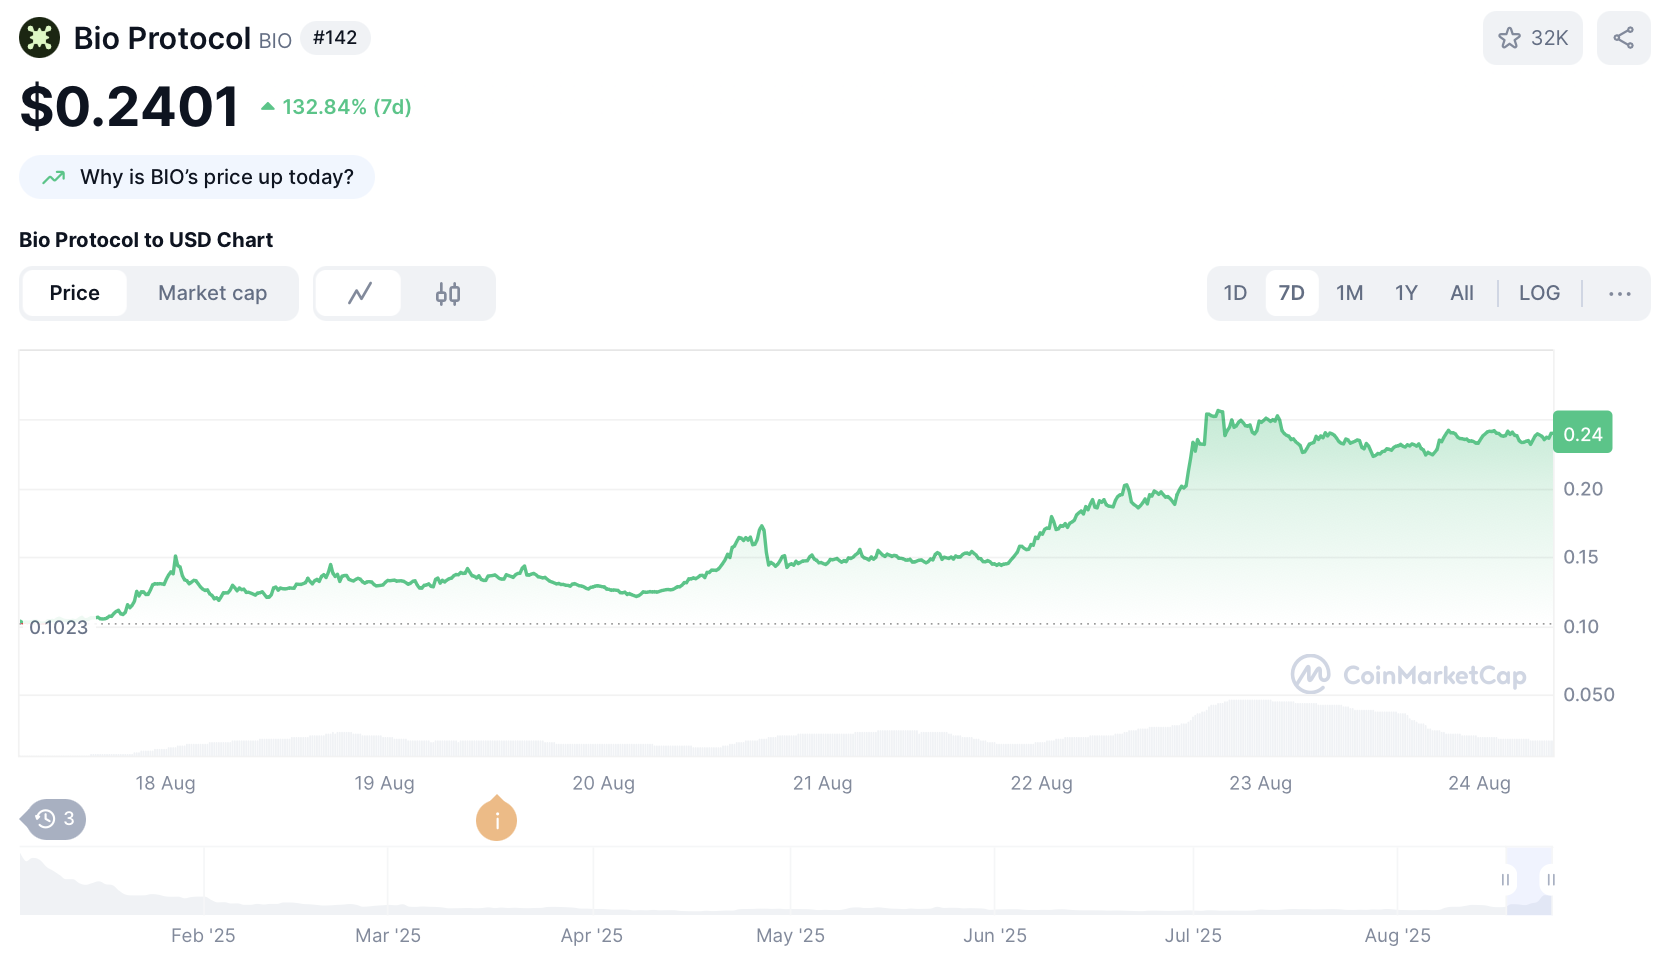Click the orange info event marker
This screenshot has width=1653, height=958.
click(496, 820)
